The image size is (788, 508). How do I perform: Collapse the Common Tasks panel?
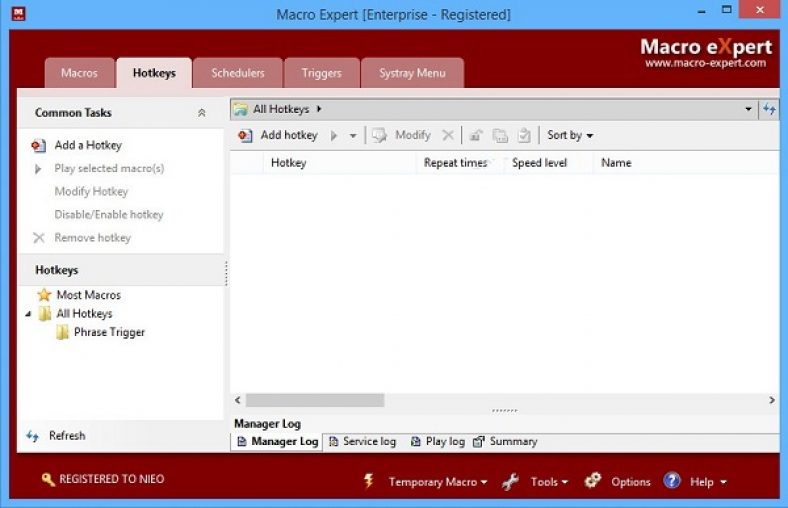click(x=202, y=113)
